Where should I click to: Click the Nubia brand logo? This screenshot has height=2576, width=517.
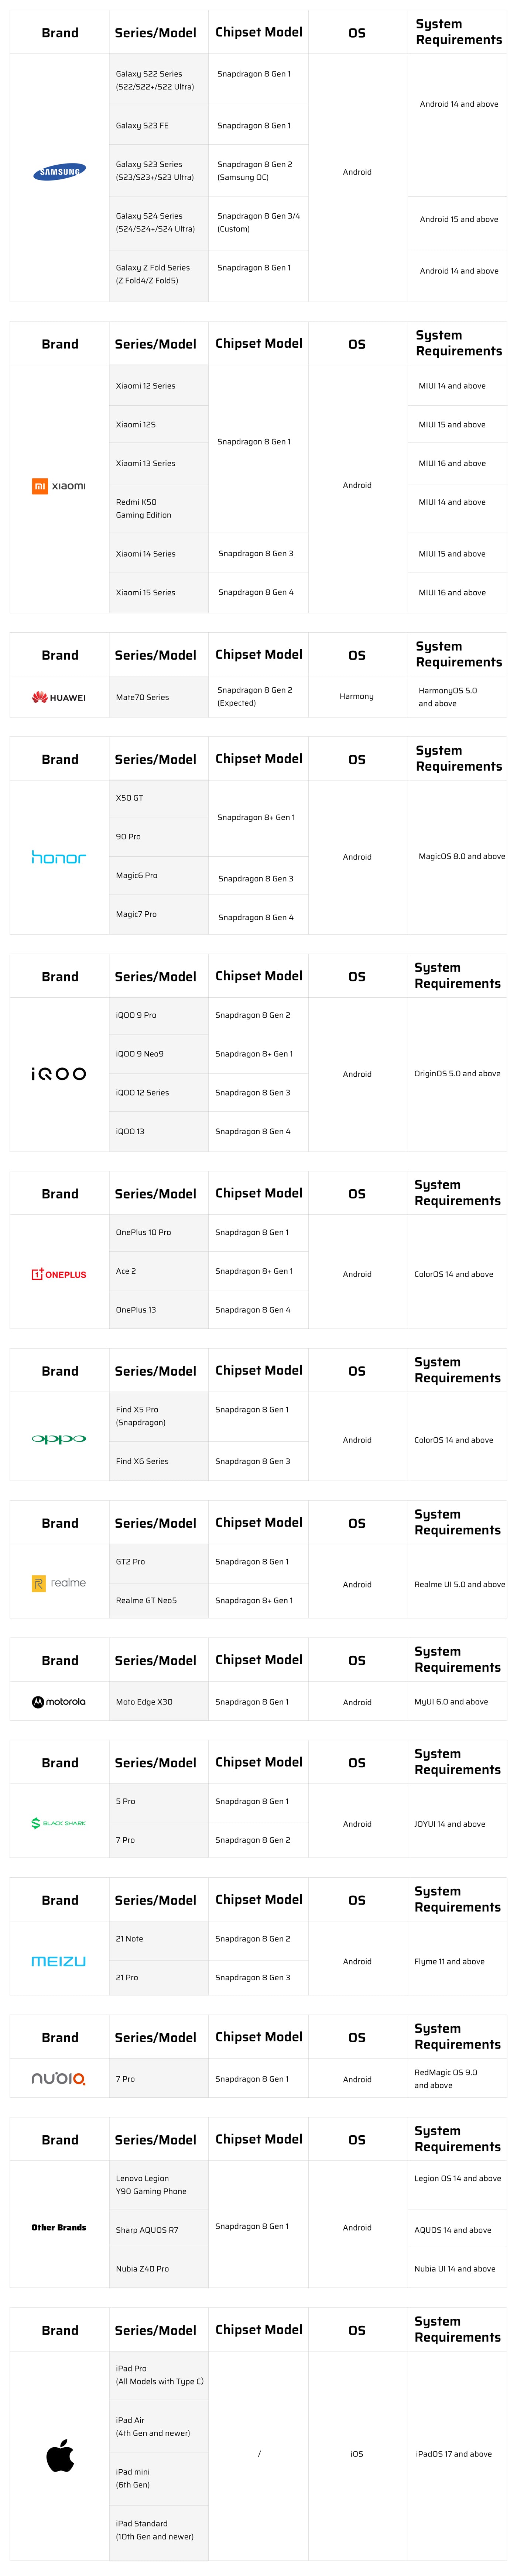59,2078
